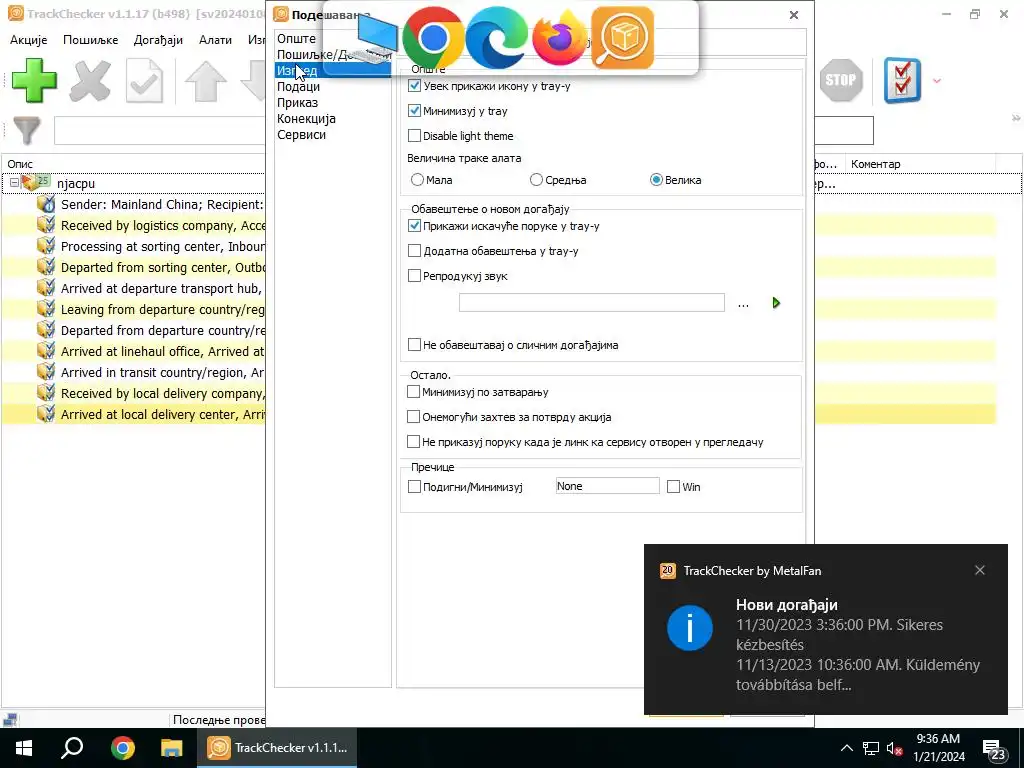The height and width of the screenshot is (768, 1024).
Task: Select the computer icon in task switcher overlay
Action: coord(377,38)
